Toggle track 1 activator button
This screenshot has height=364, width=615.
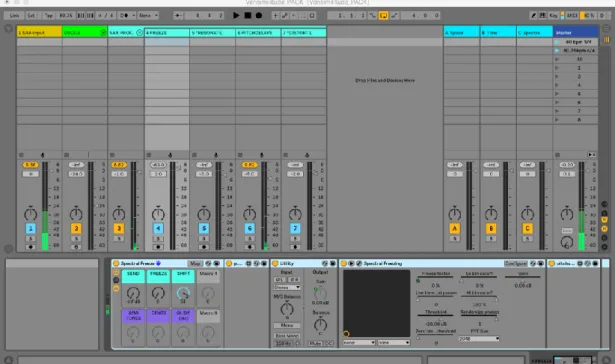pos(31,228)
